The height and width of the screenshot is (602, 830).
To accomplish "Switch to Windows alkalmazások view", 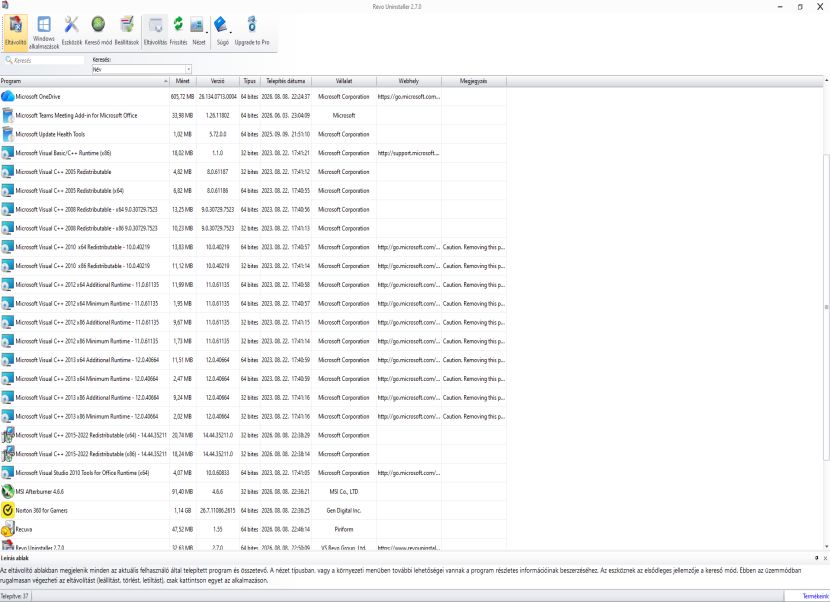I will point(44,32).
